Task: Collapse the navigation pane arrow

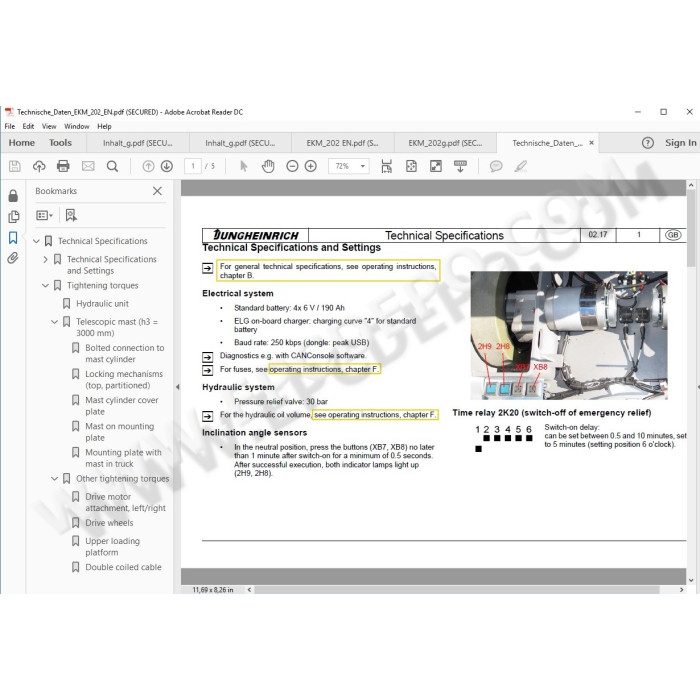Action: (x=178, y=387)
